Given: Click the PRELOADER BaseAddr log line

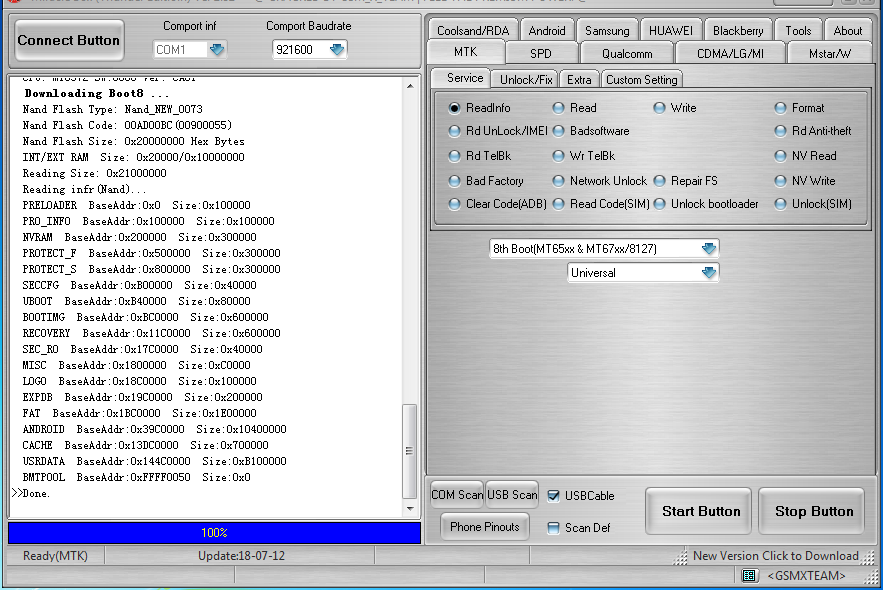Looking at the screenshot, I should (136, 205).
